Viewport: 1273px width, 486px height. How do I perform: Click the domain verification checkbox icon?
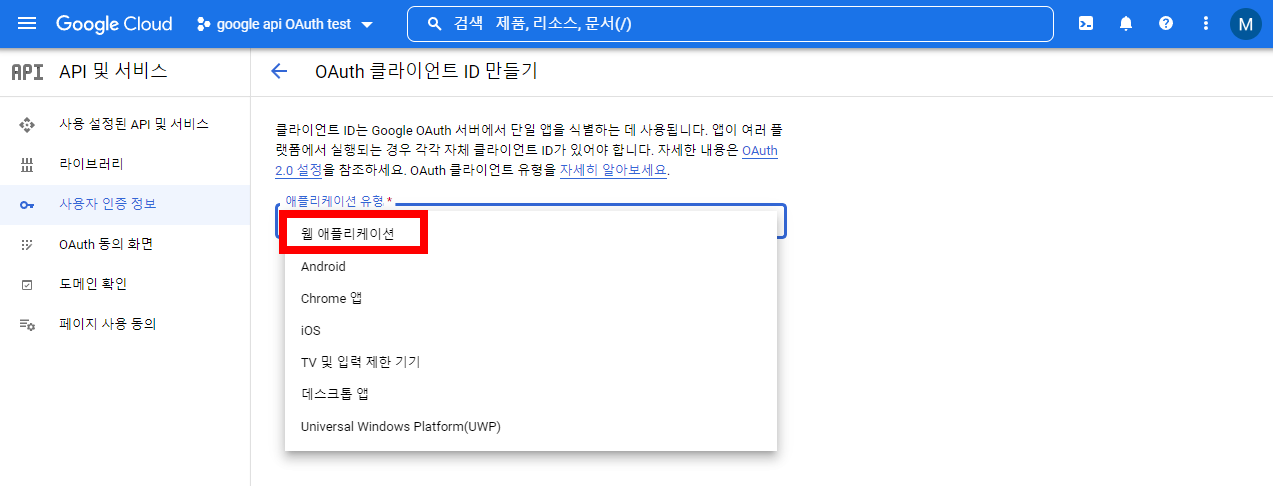point(27,285)
